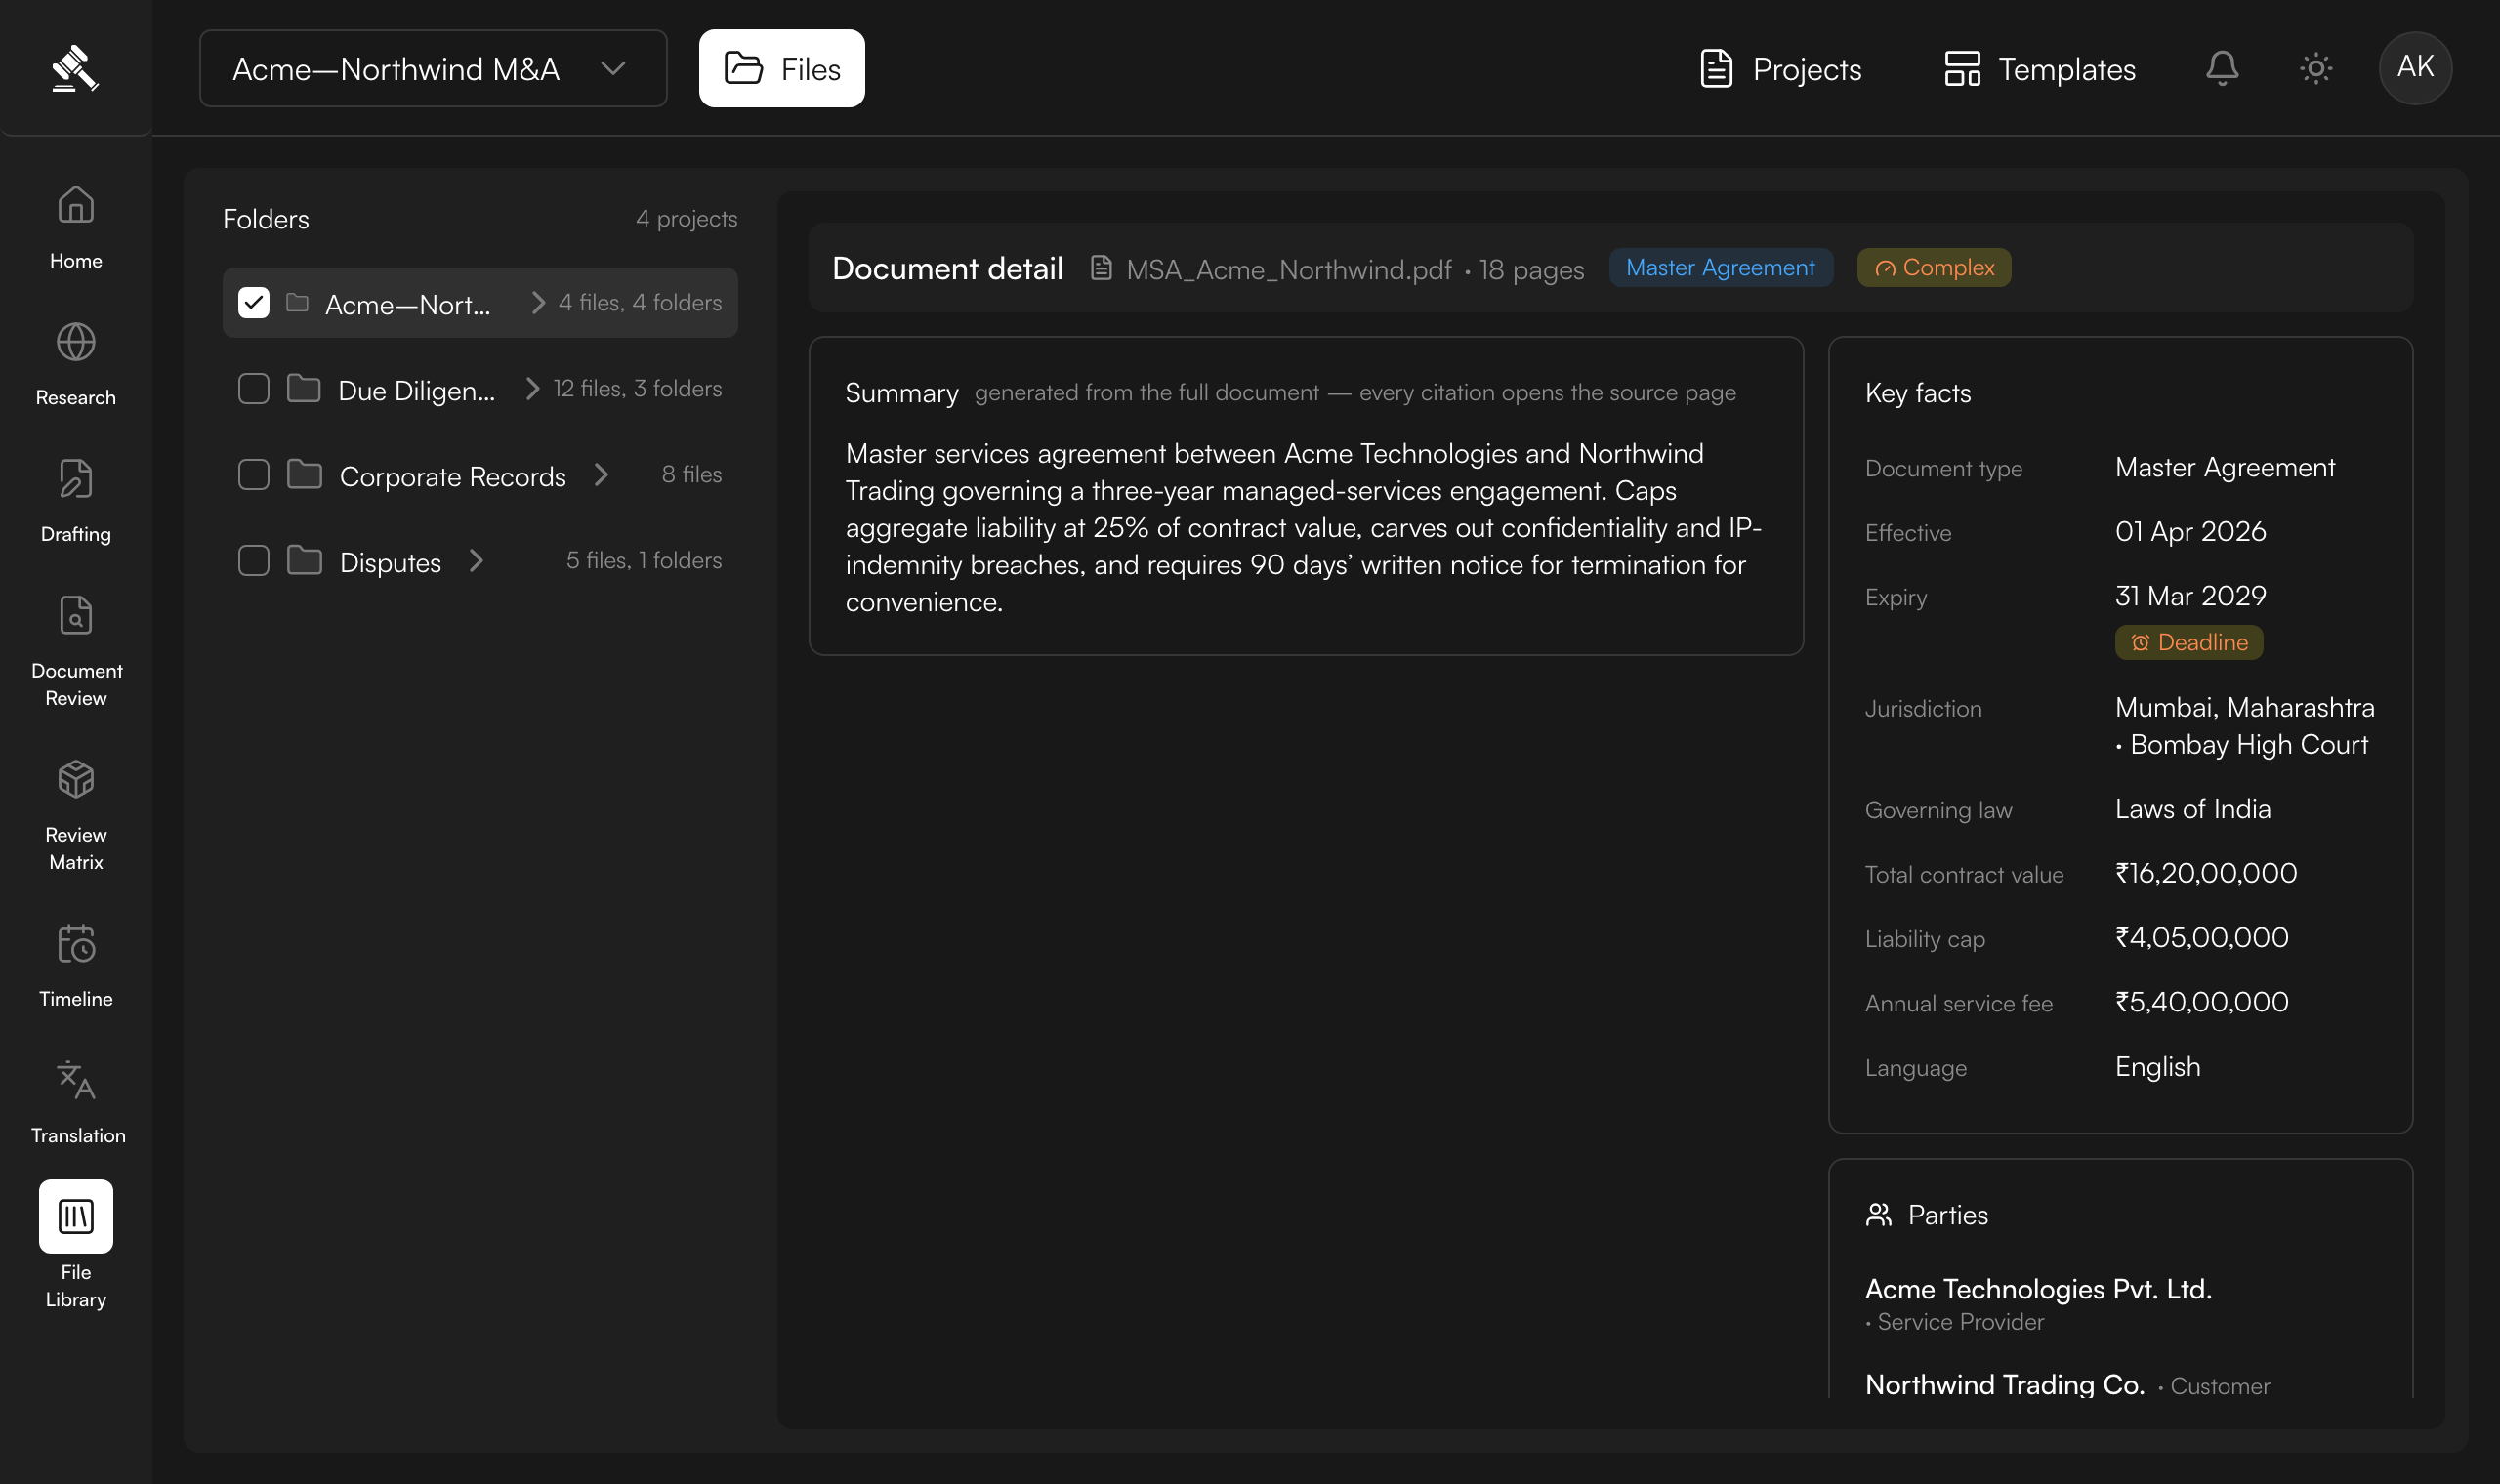Click the Files button
The height and width of the screenshot is (1484, 2500).
point(782,68)
